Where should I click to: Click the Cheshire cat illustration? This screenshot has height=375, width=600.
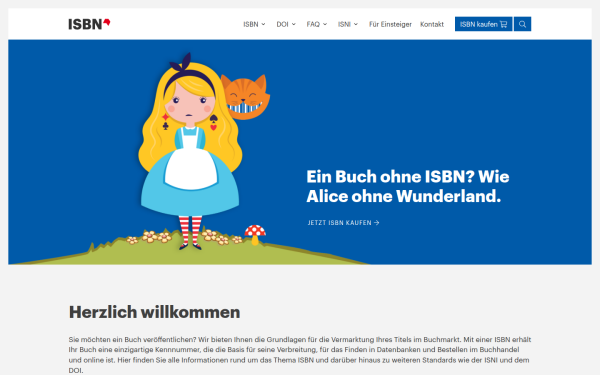[246, 97]
